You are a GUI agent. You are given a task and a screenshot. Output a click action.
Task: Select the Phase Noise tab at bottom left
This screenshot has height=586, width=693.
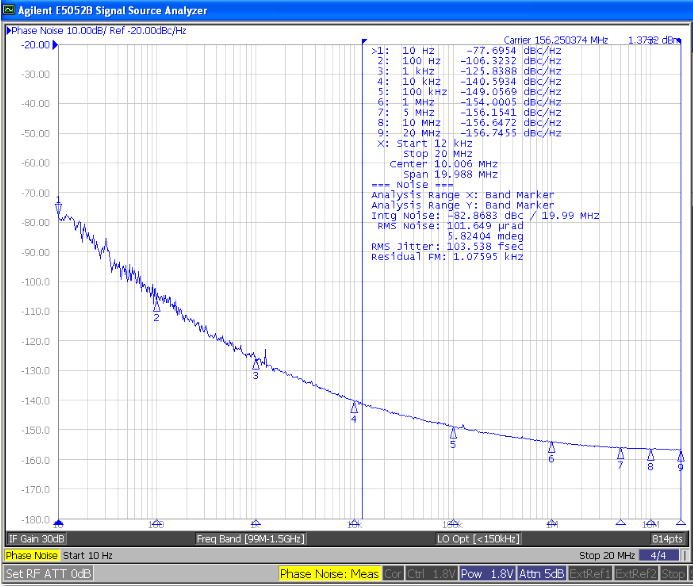pyautogui.click(x=32, y=555)
